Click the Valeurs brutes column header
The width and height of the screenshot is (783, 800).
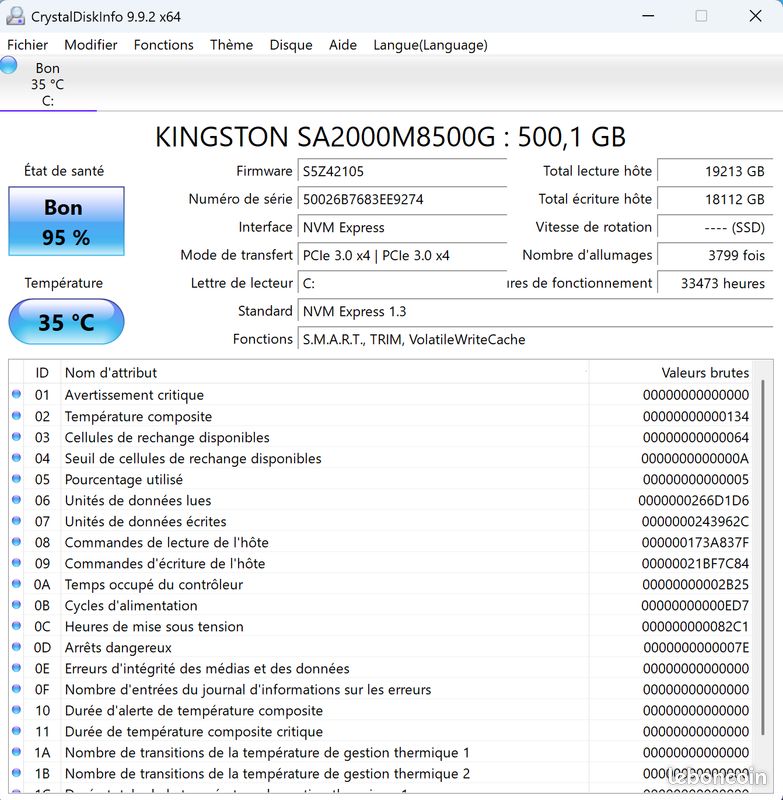click(x=671, y=373)
